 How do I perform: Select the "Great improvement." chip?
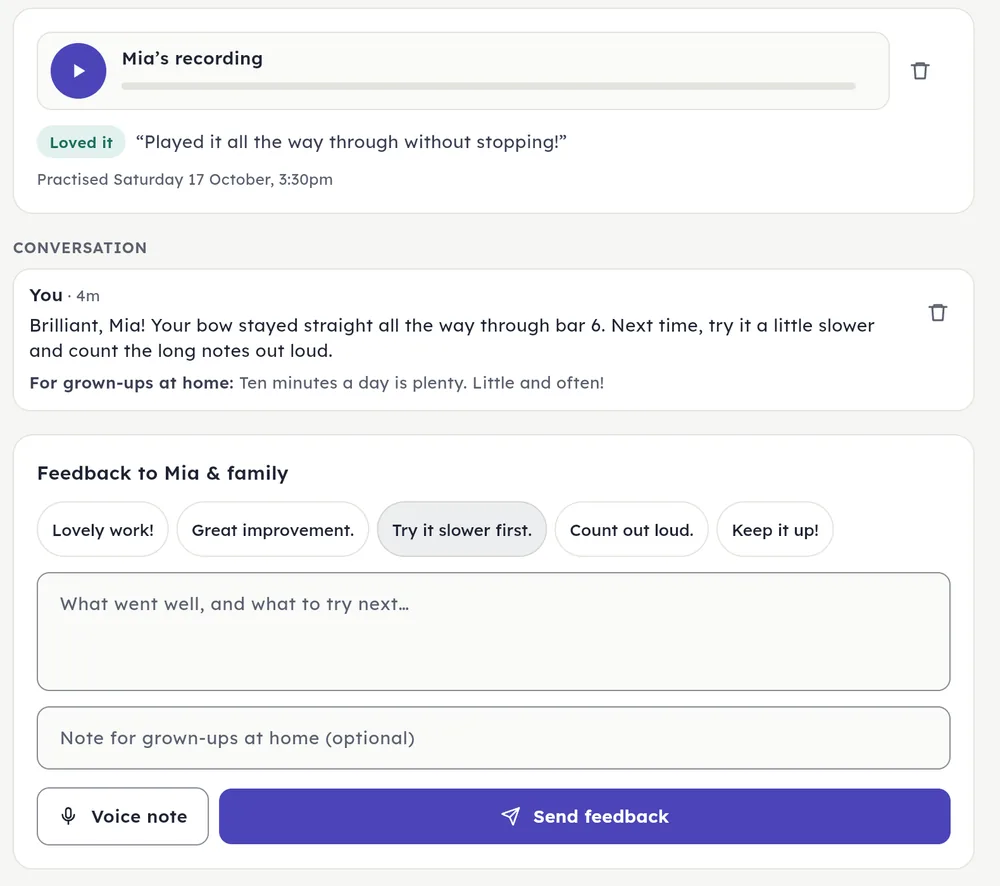(273, 529)
